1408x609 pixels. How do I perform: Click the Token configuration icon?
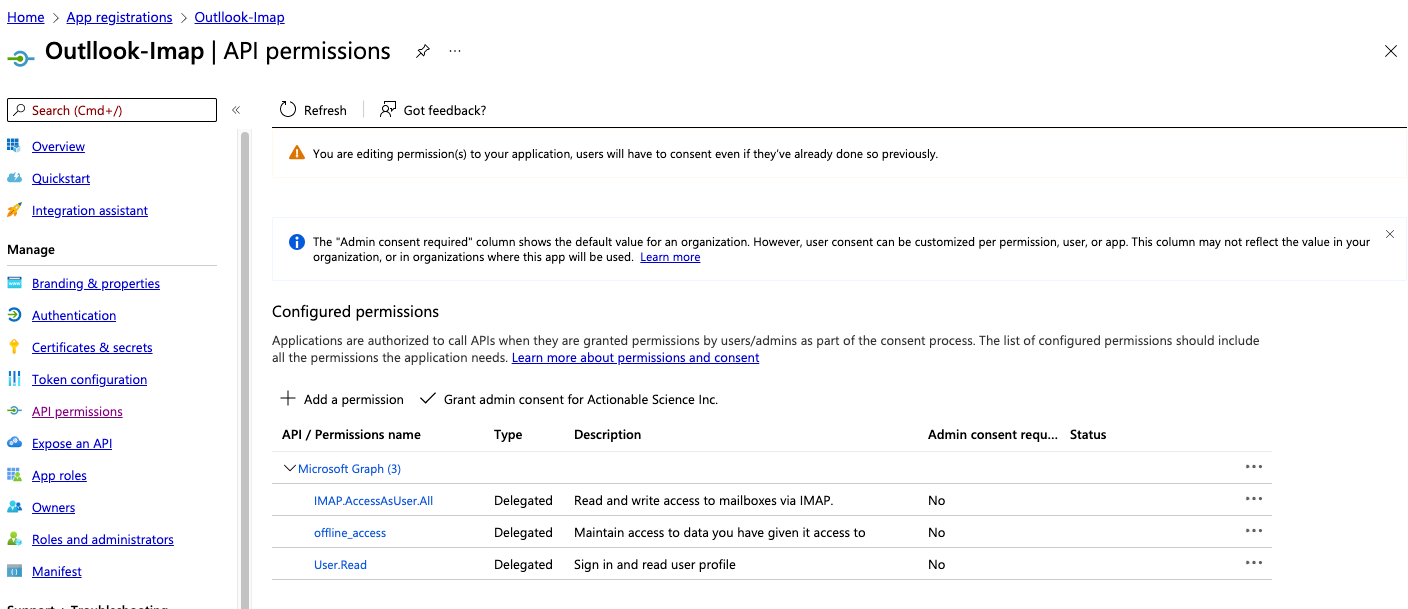click(14, 379)
